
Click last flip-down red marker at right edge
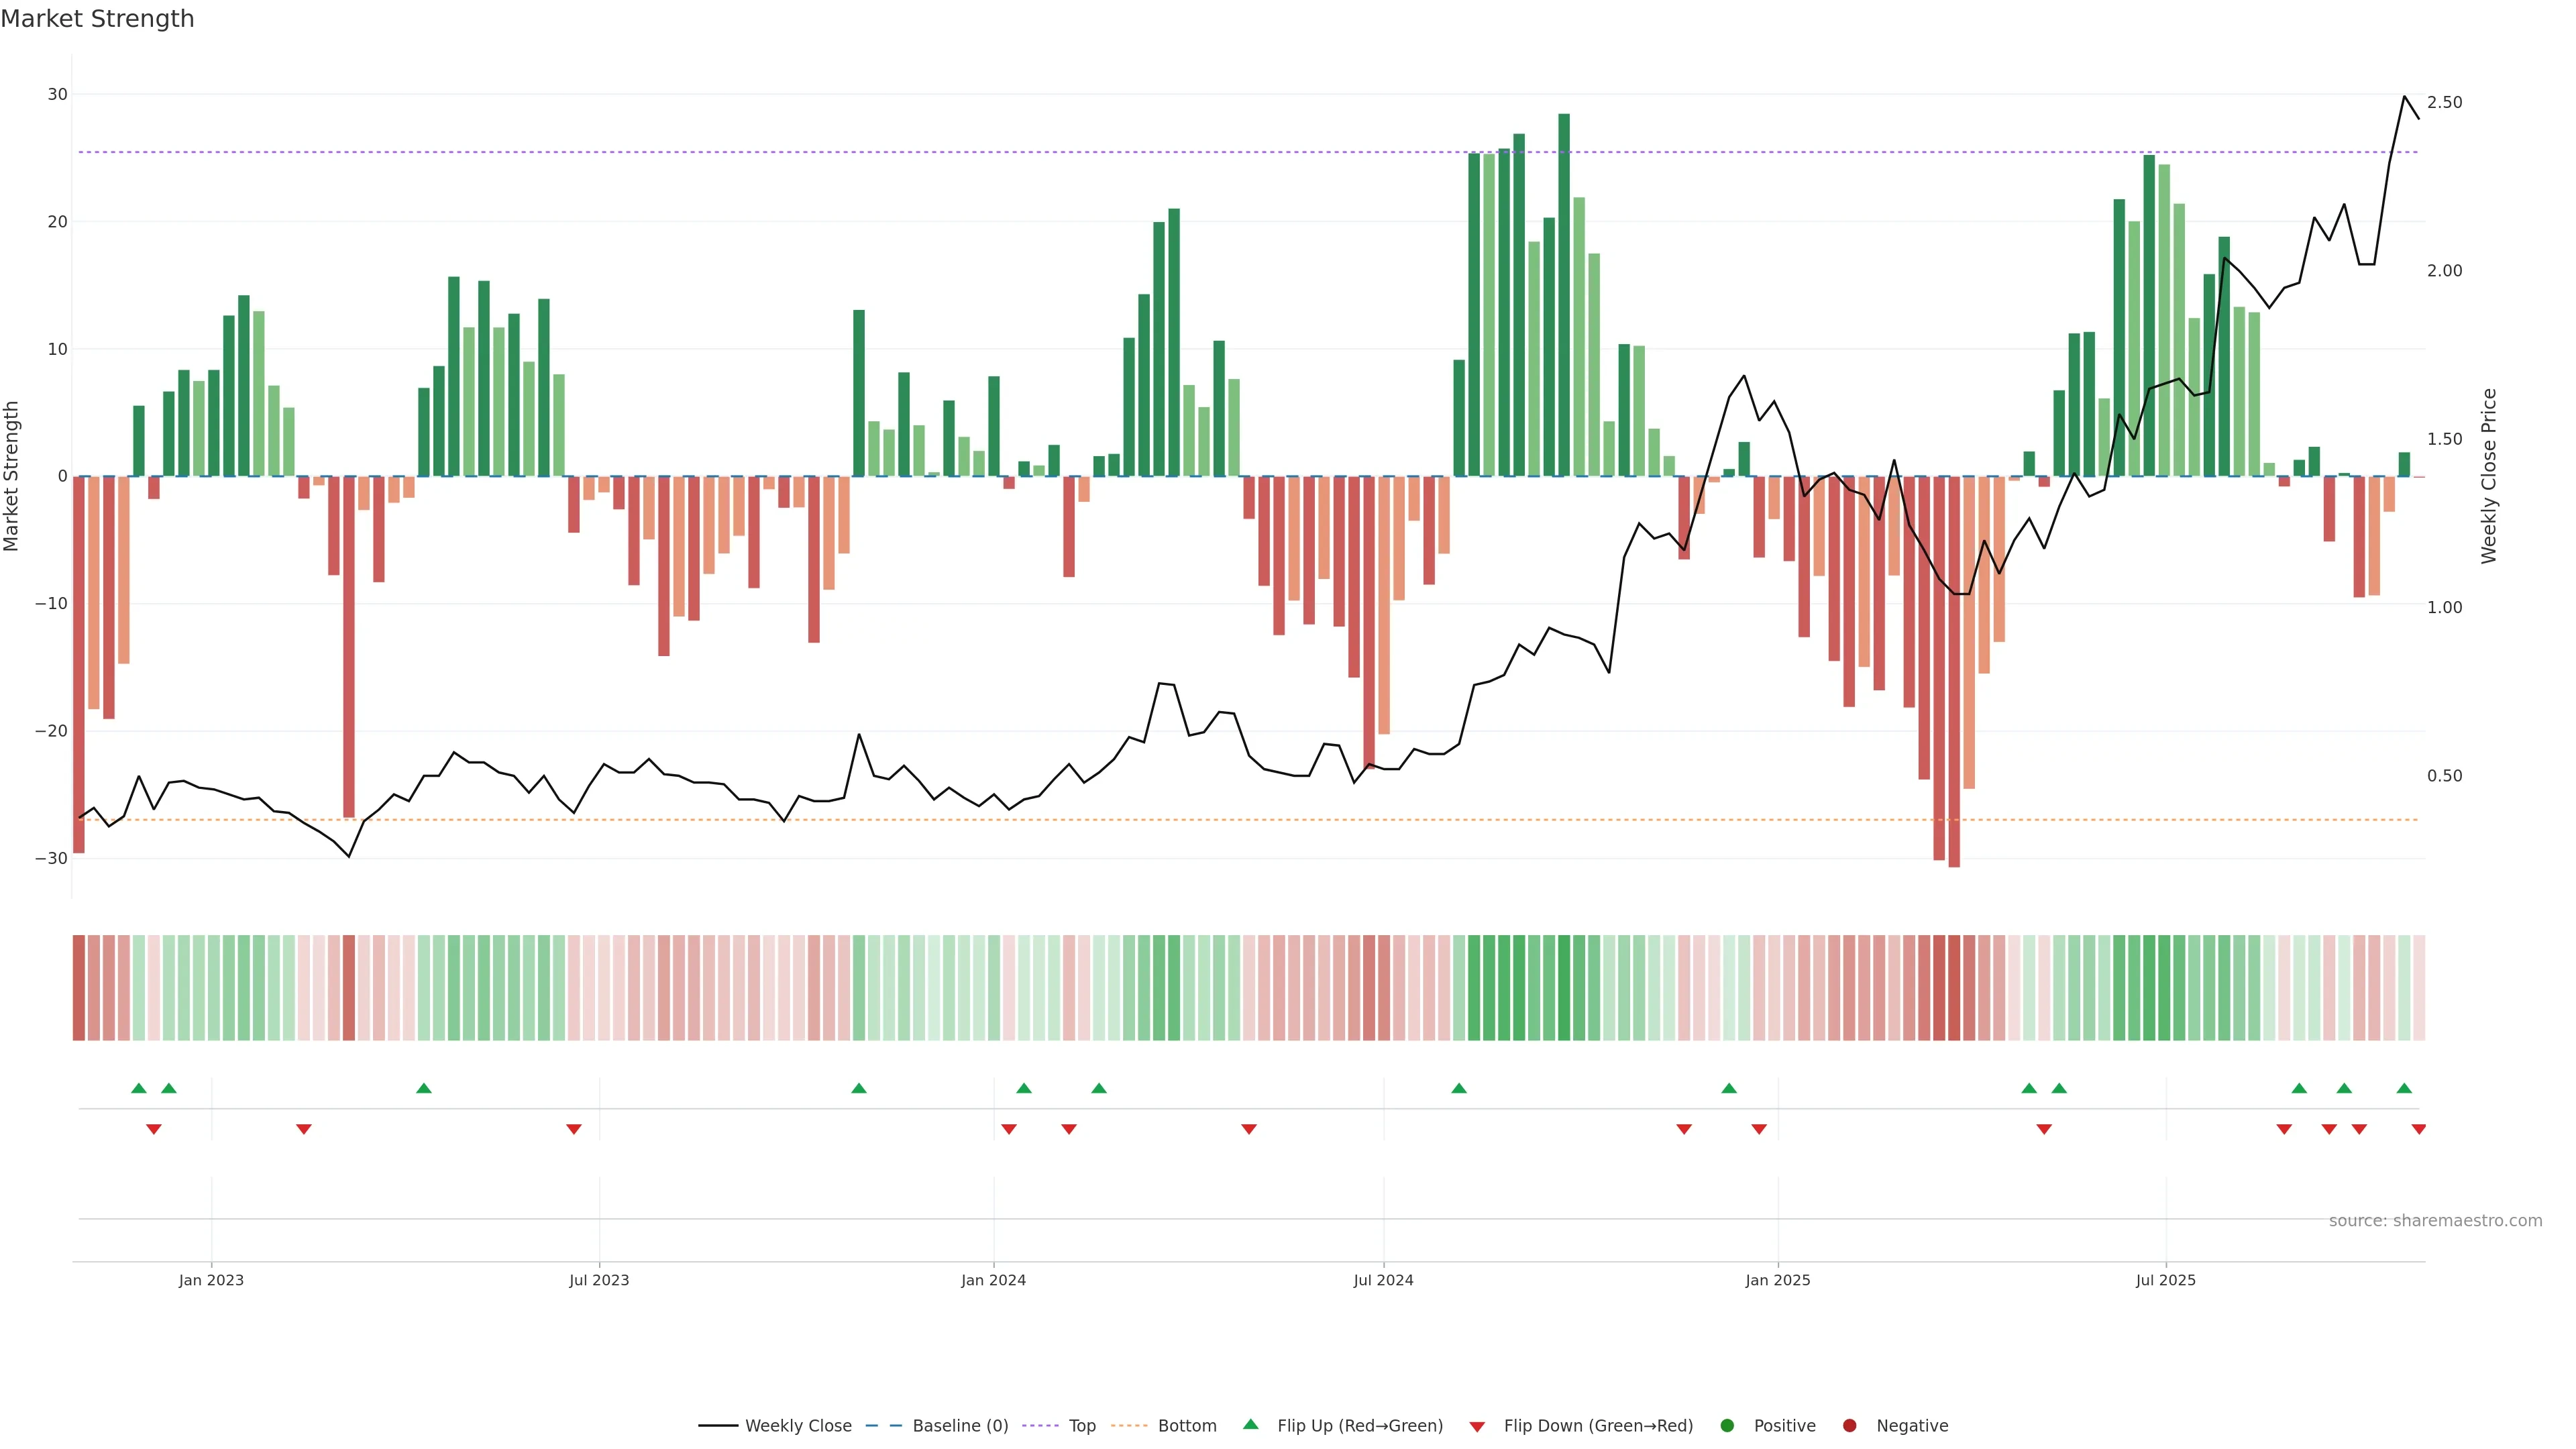2418,1129
